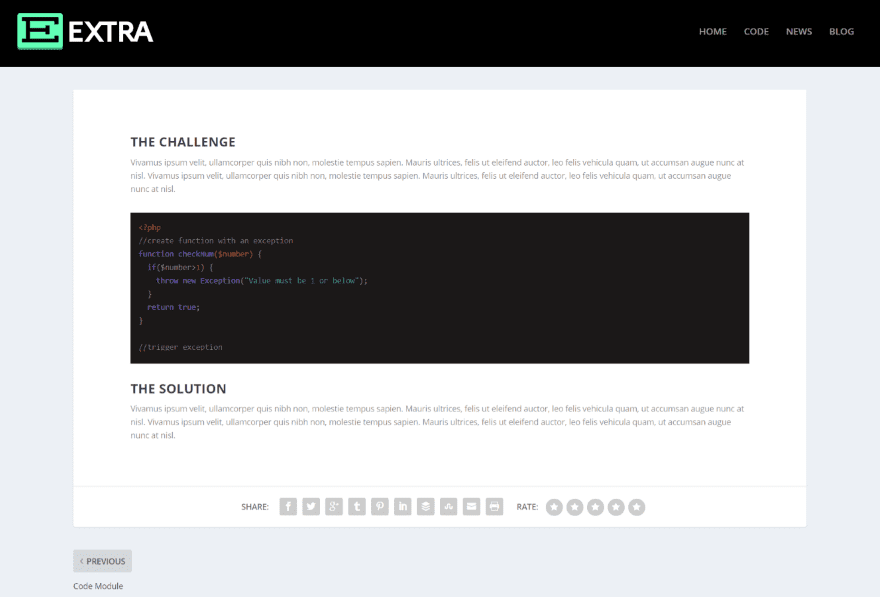Navigate to the Blog menu item

(842, 32)
